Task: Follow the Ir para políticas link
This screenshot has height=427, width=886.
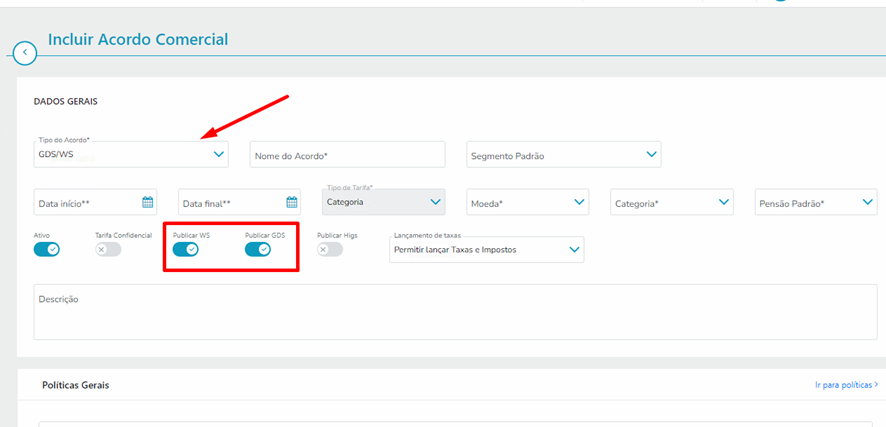Action: click(x=846, y=385)
